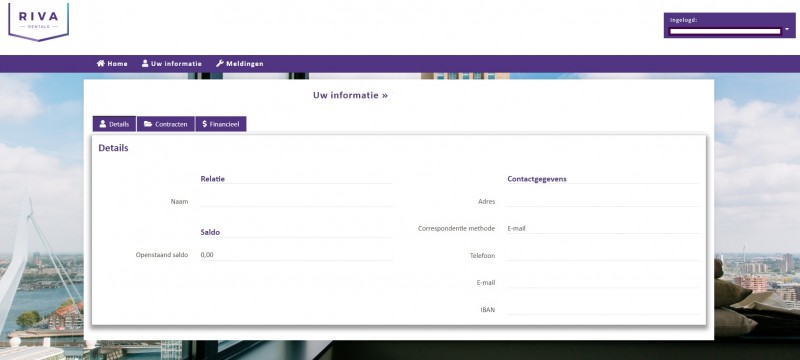Open the Uw informatie navigation item

pyautogui.click(x=171, y=64)
